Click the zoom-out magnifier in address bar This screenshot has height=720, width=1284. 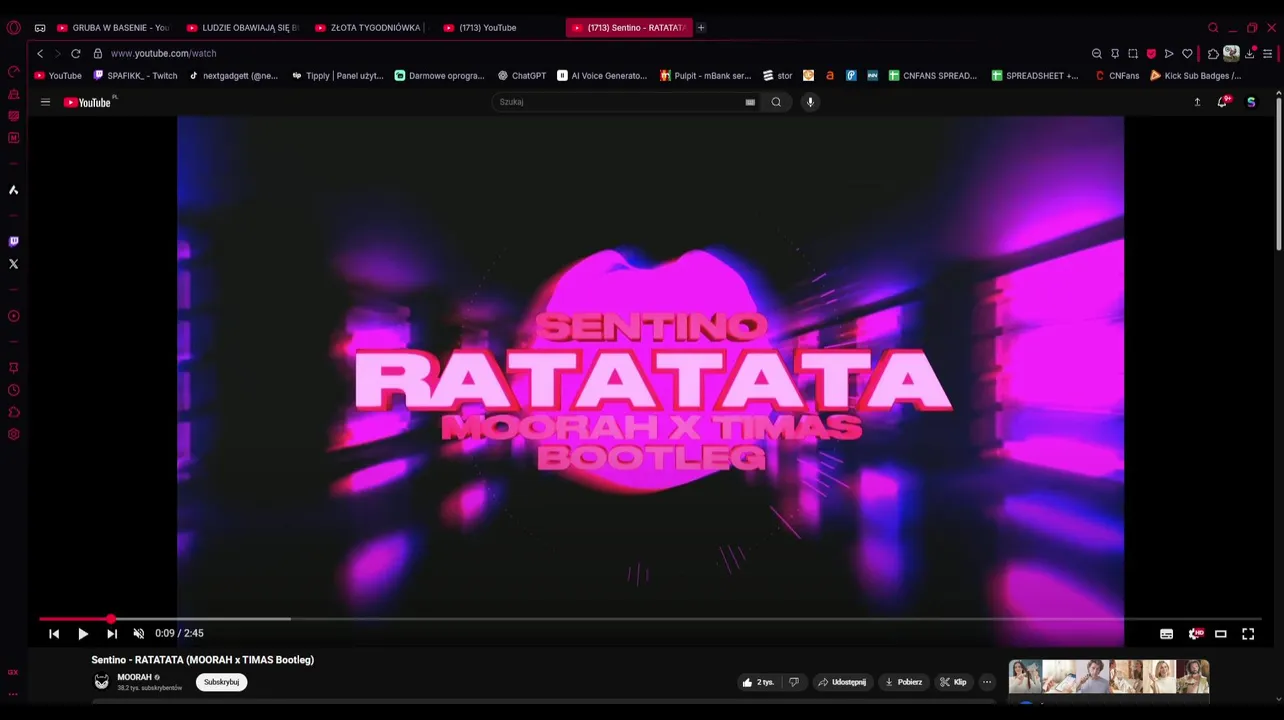pyautogui.click(x=1097, y=53)
